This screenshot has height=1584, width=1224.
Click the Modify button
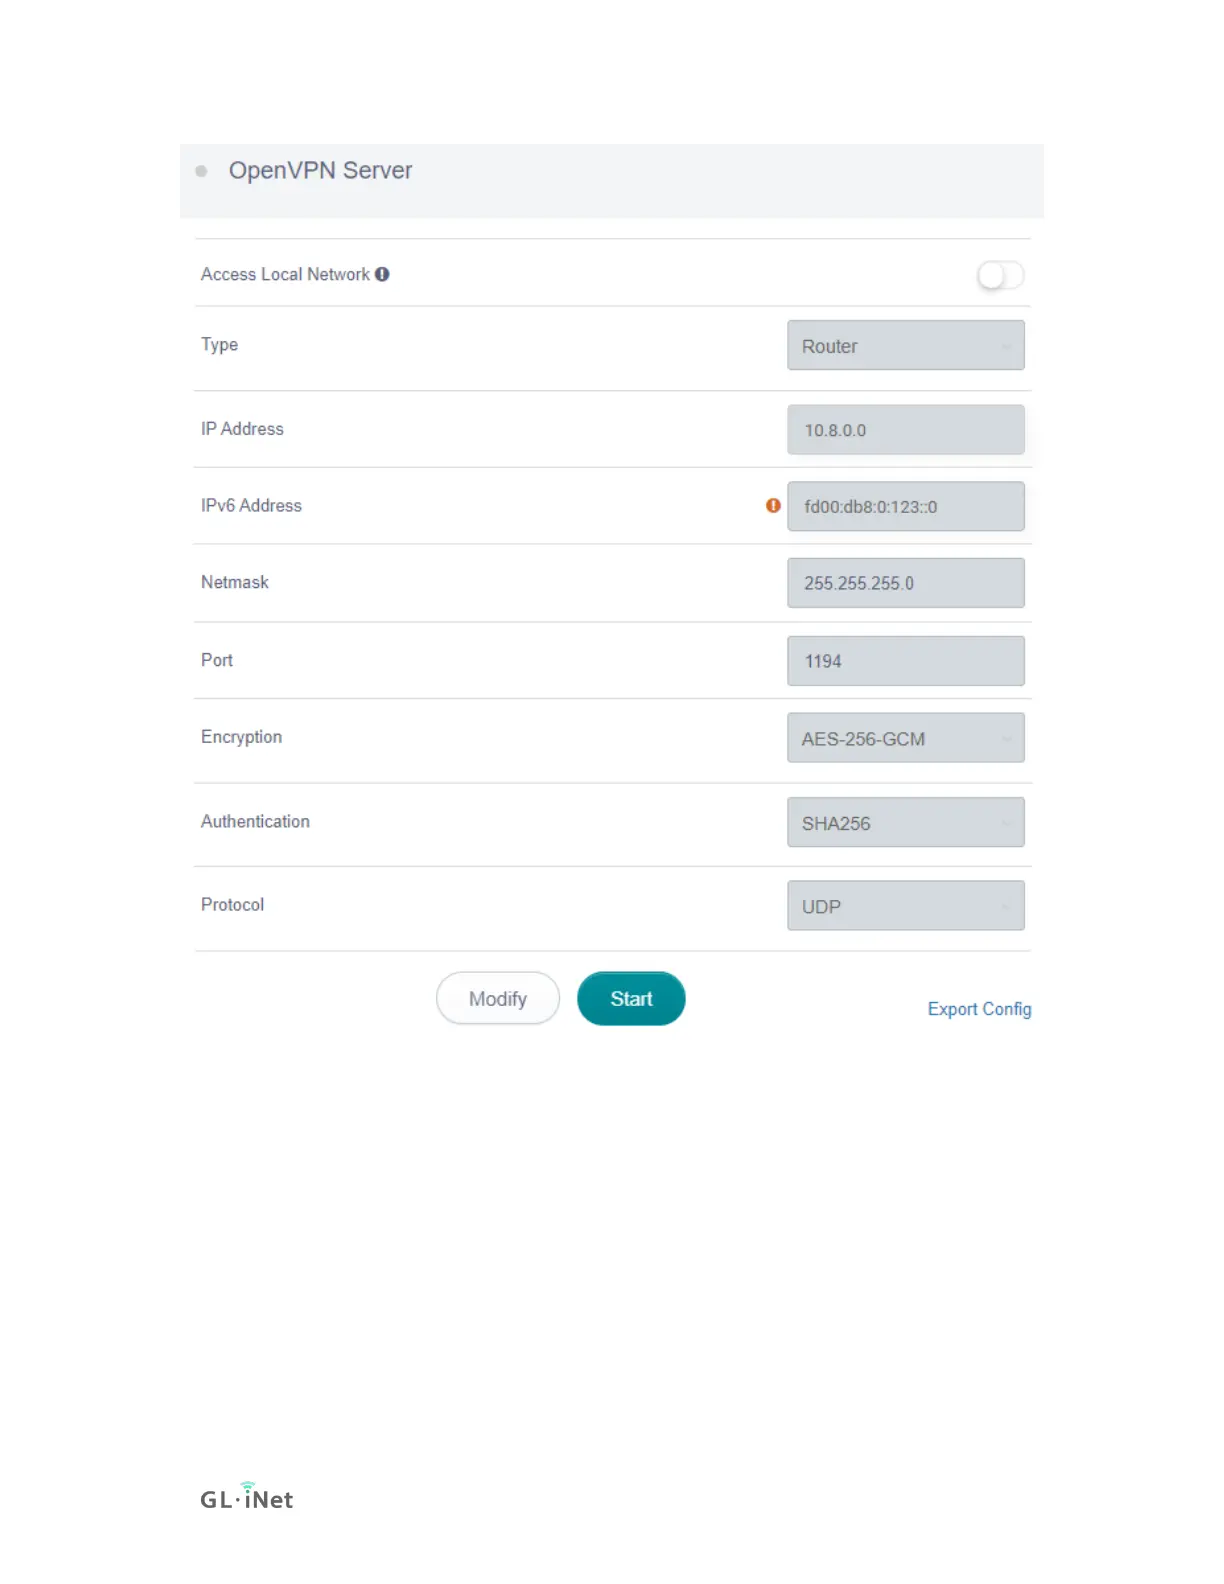[x=498, y=998]
